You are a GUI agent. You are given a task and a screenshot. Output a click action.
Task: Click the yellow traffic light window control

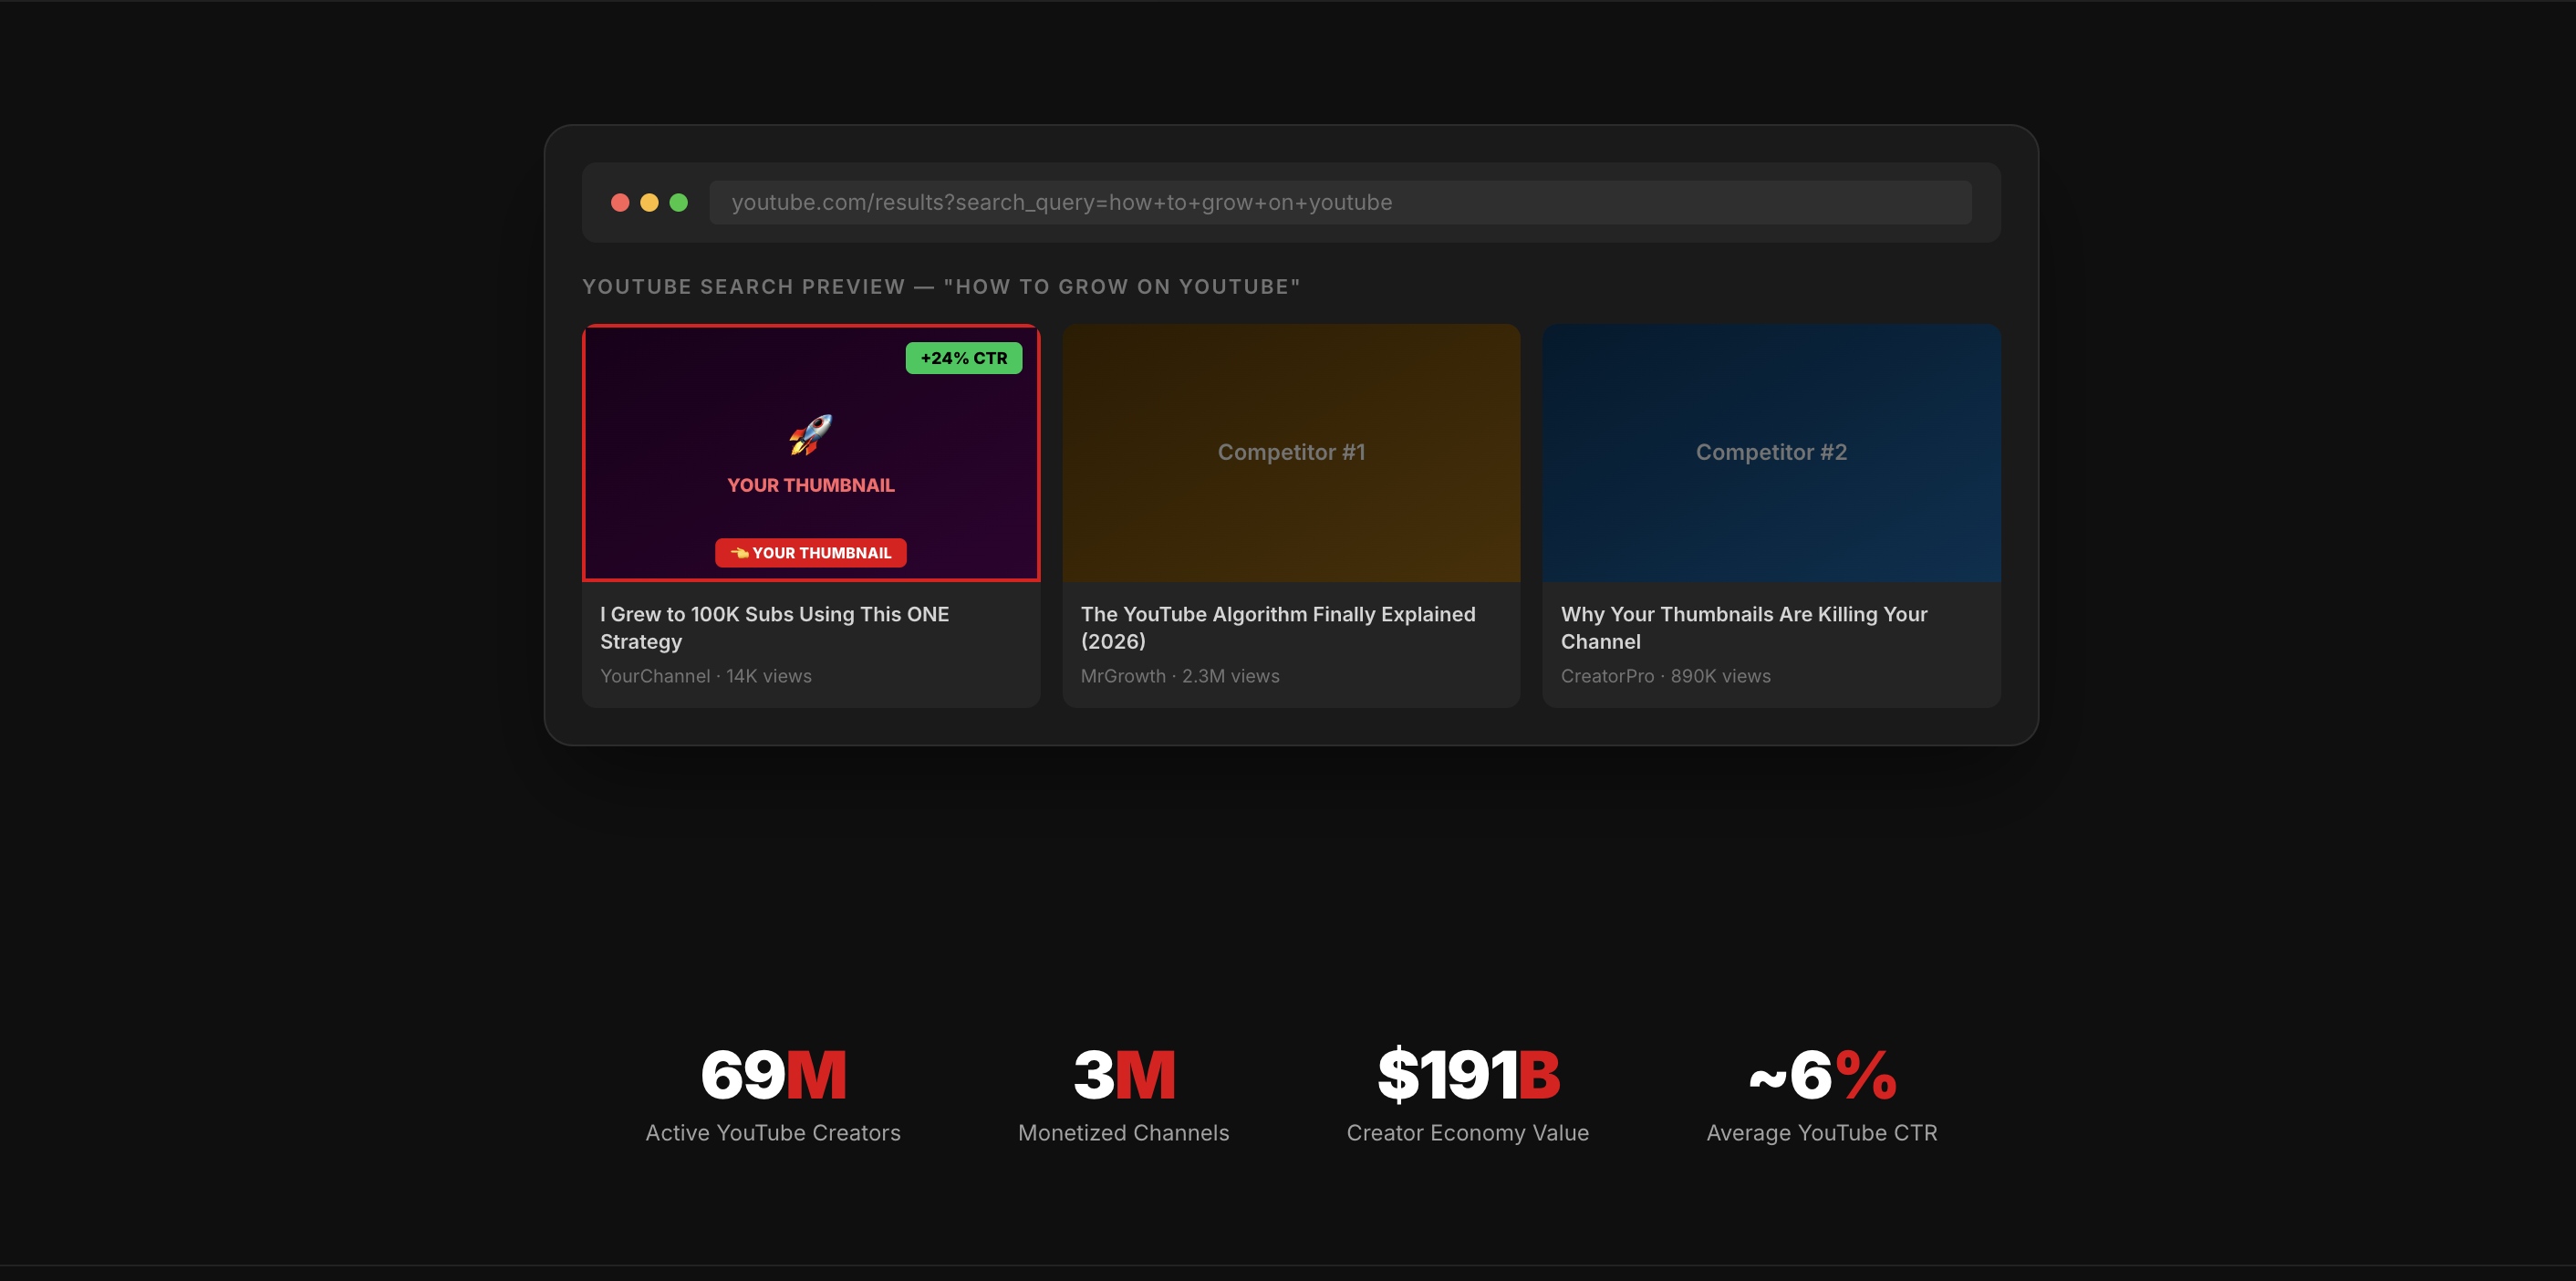click(x=650, y=202)
